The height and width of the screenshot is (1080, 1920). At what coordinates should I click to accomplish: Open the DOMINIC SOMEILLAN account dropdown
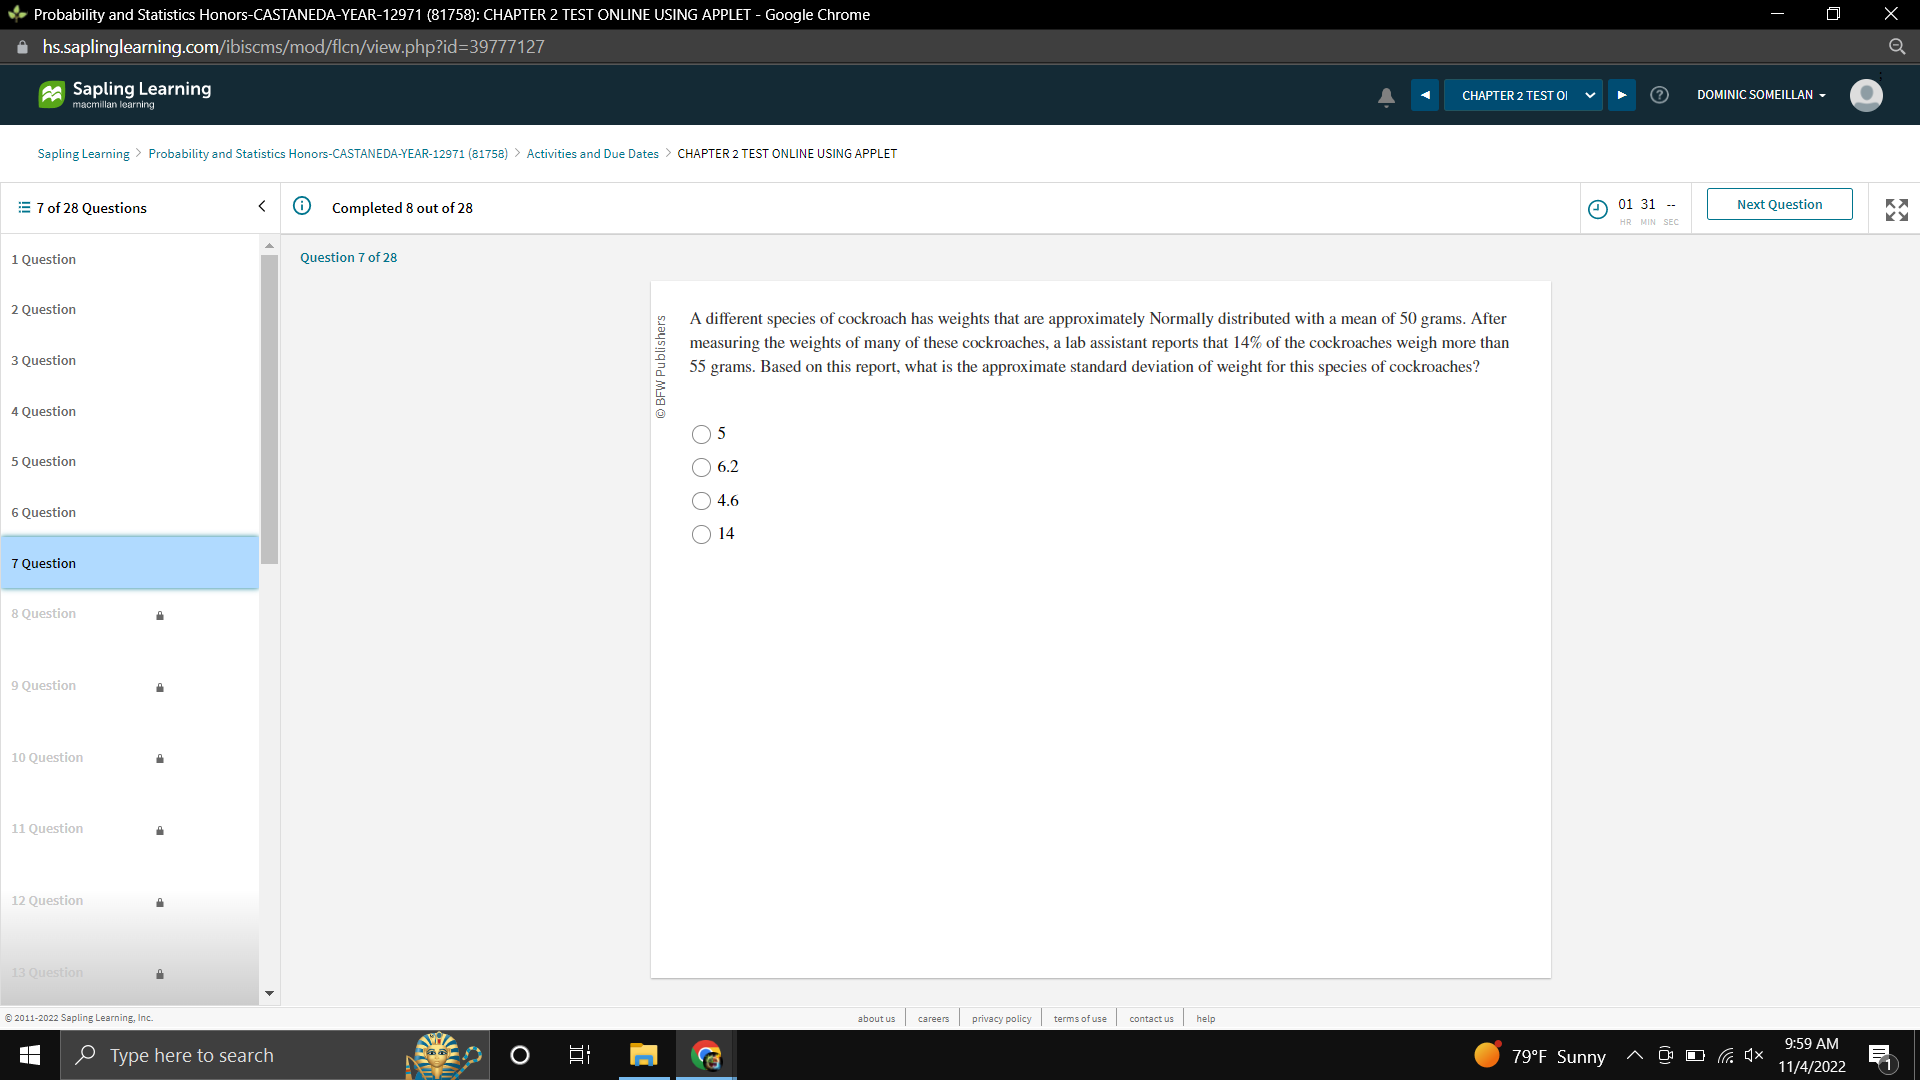click(1761, 95)
